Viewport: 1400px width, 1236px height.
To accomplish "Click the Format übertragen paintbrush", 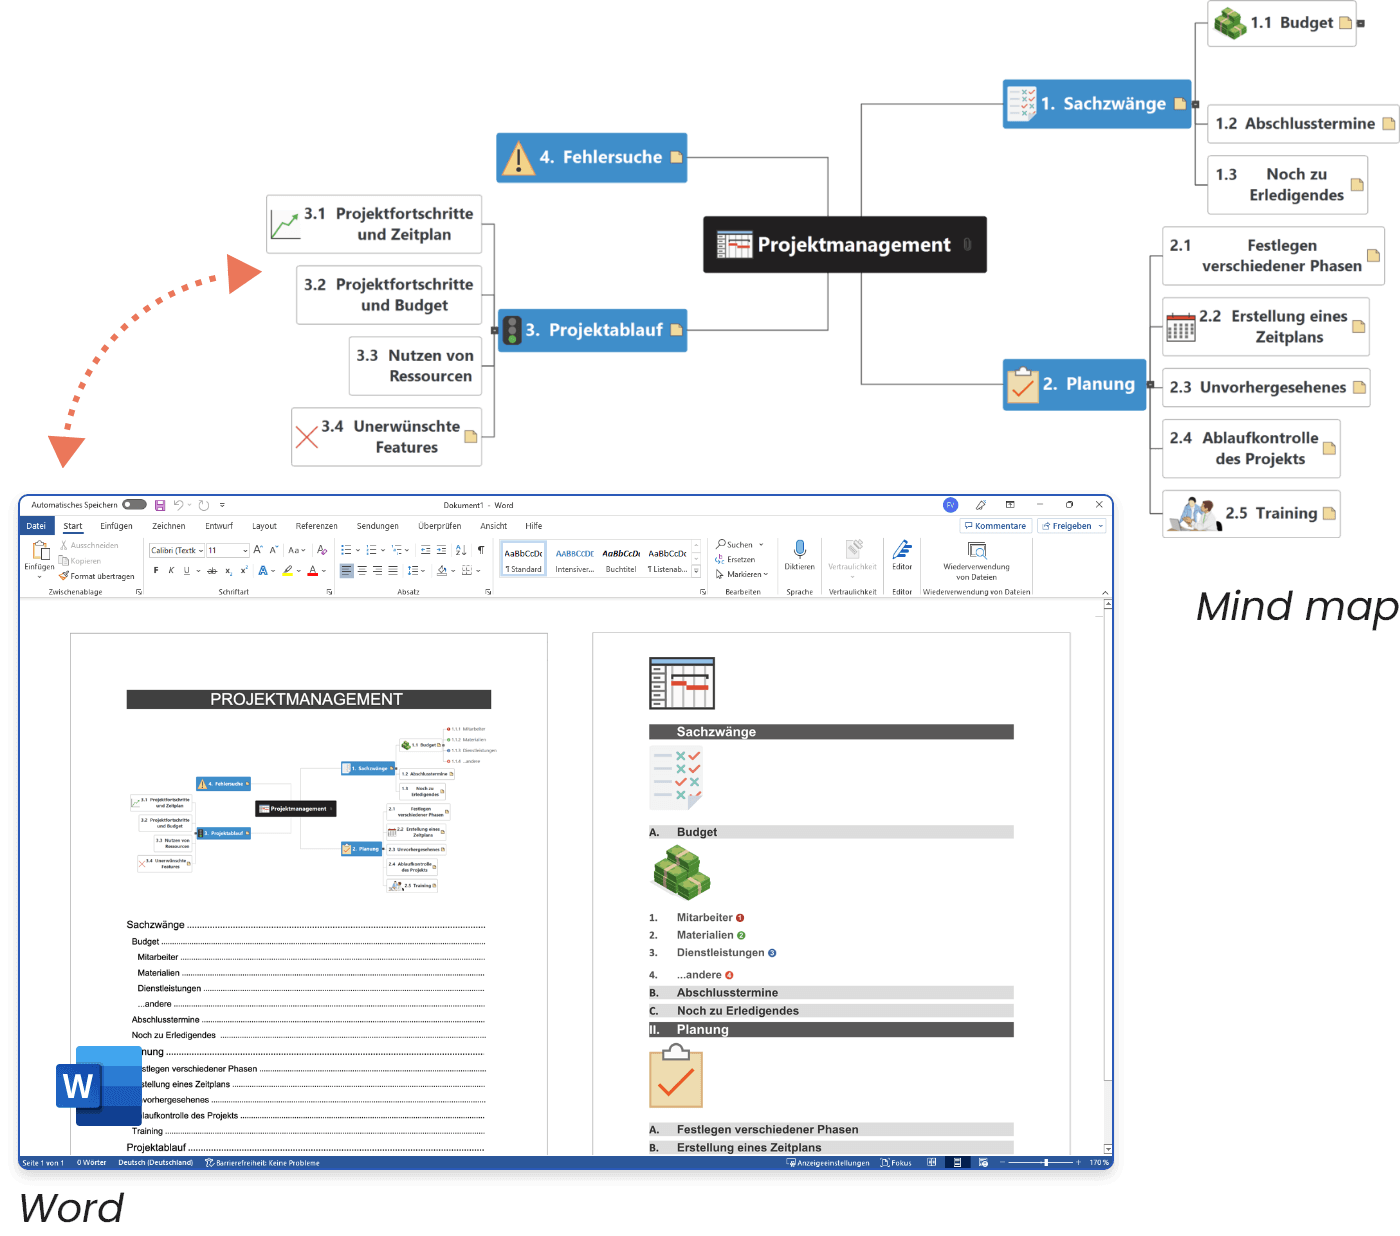I will click(x=97, y=576).
